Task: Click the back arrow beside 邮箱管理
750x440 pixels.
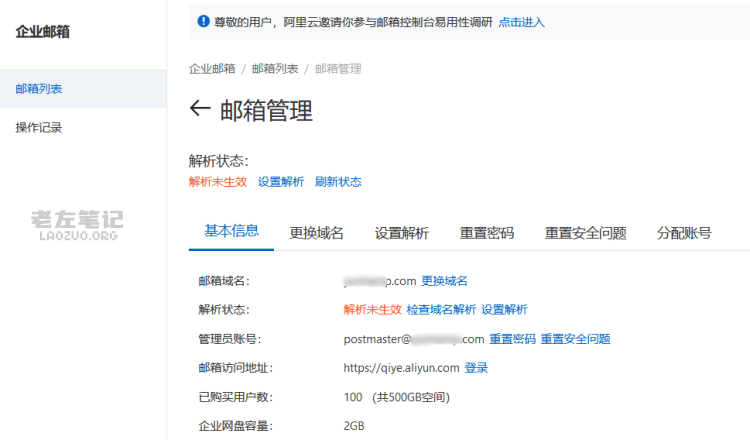Action: [x=200, y=108]
